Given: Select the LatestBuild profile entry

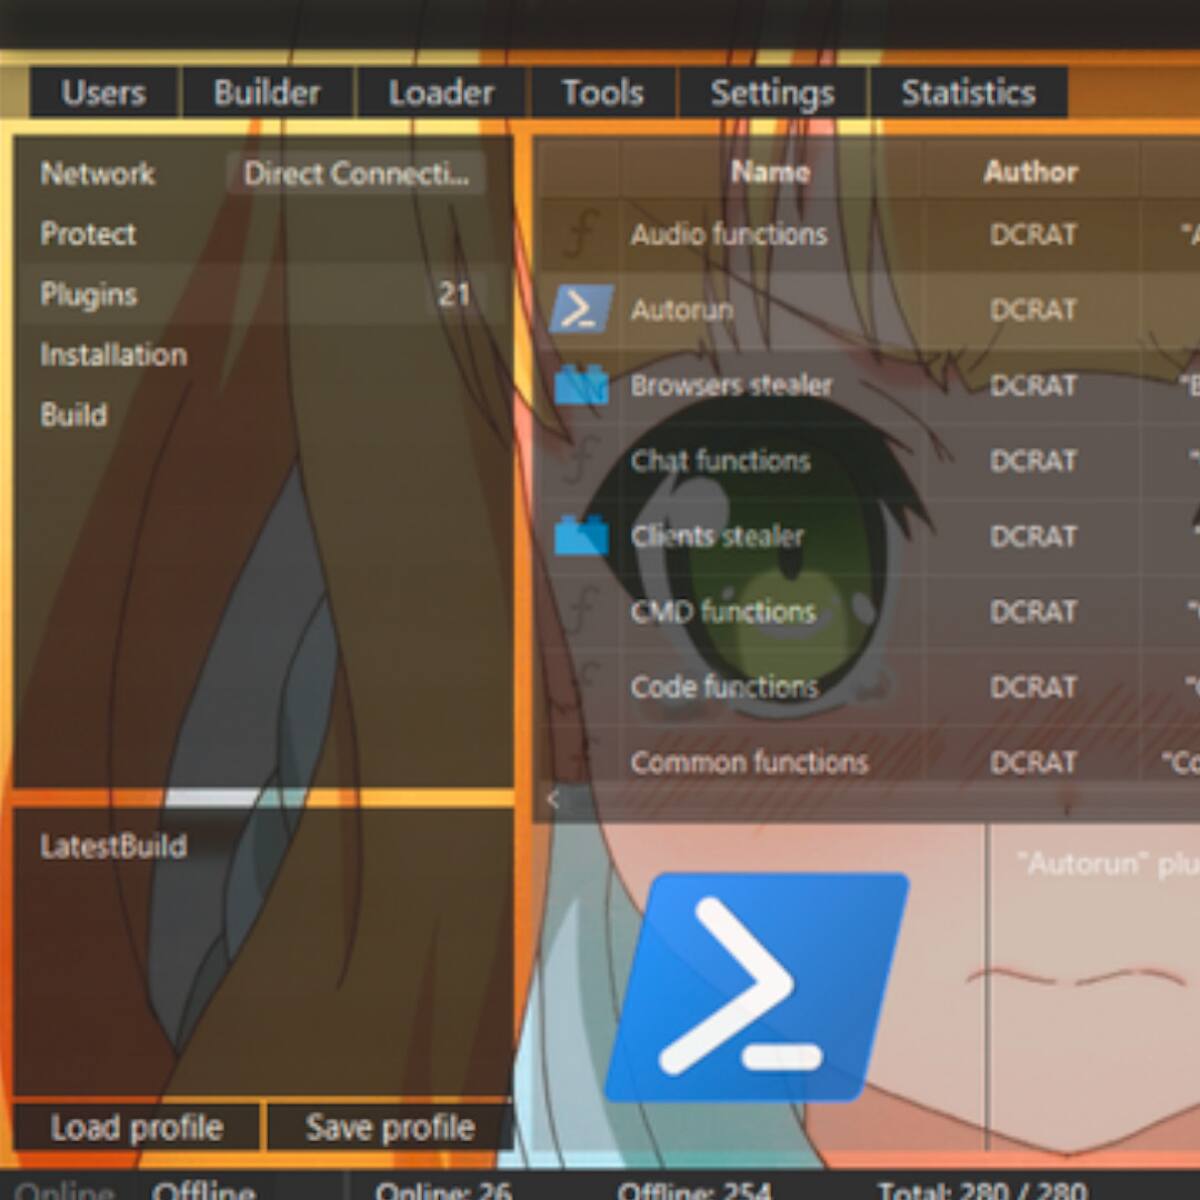Looking at the screenshot, I should click(113, 847).
